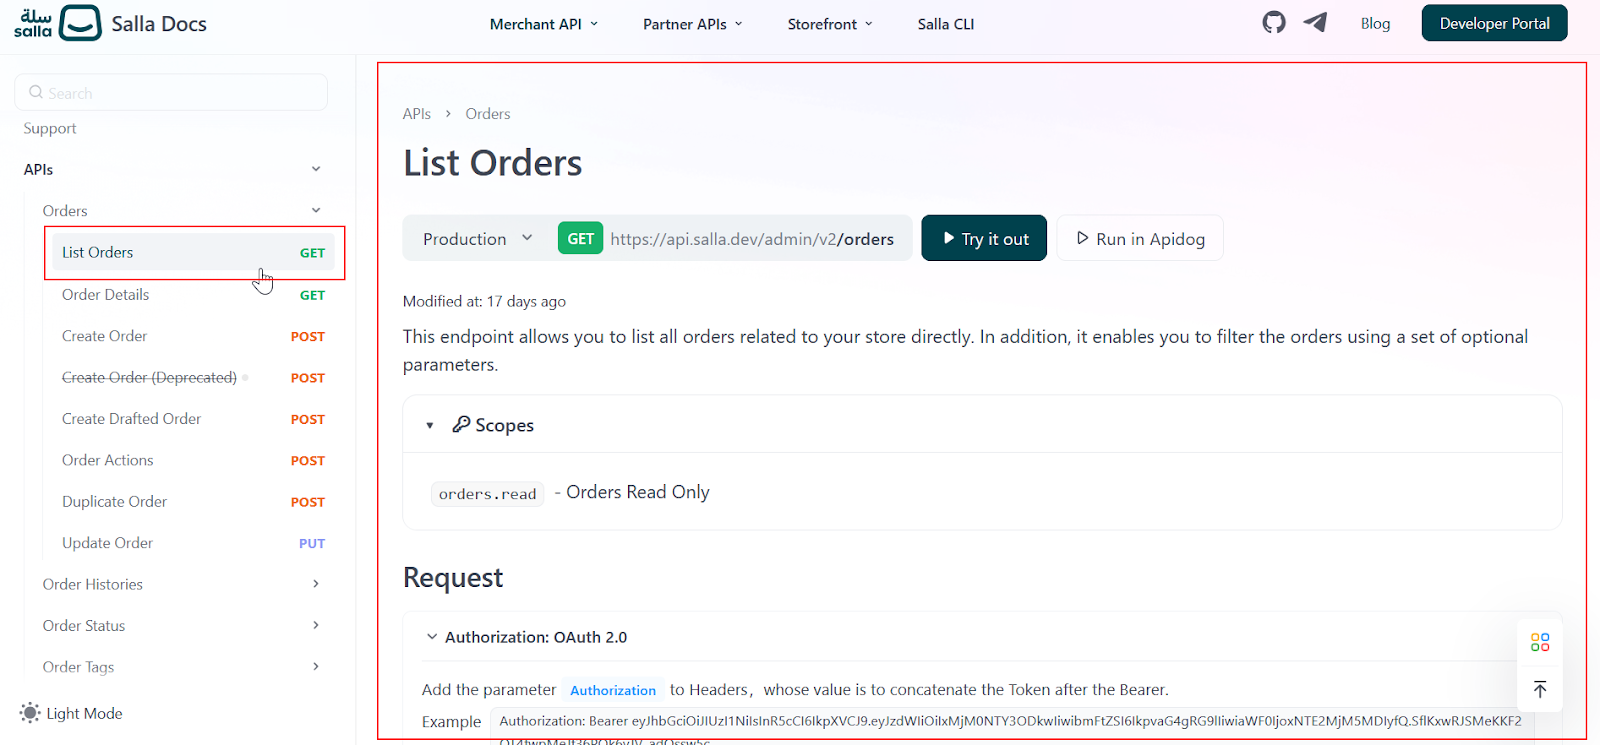The image size is (1600, 745).
Task: Expand the Order Tags group
Action: [x=316, y=666]
